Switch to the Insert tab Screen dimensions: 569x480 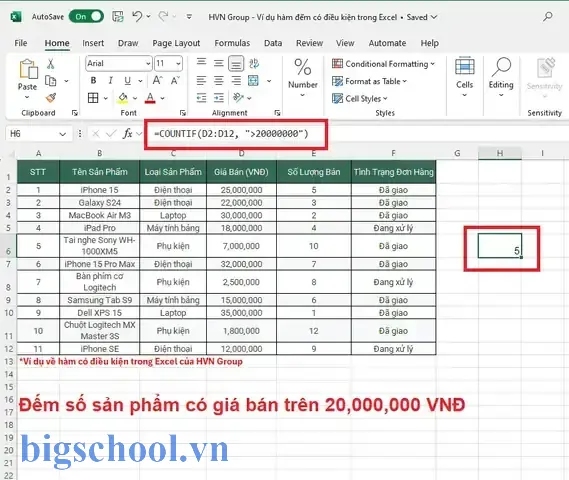pyautogui.click(x=93, y=43)
